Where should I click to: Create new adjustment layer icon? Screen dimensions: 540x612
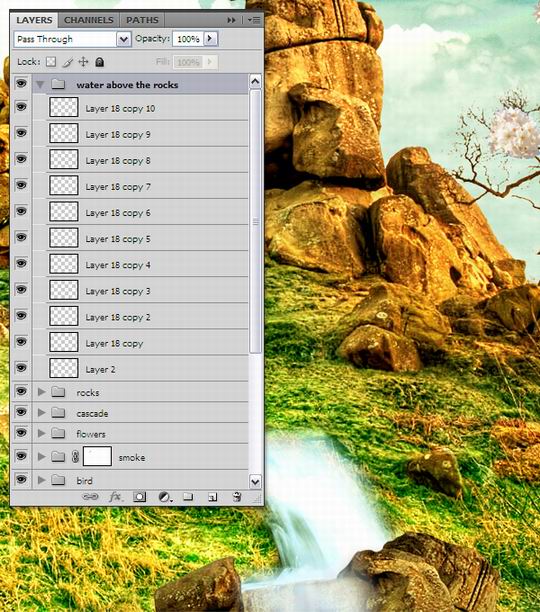165,497
